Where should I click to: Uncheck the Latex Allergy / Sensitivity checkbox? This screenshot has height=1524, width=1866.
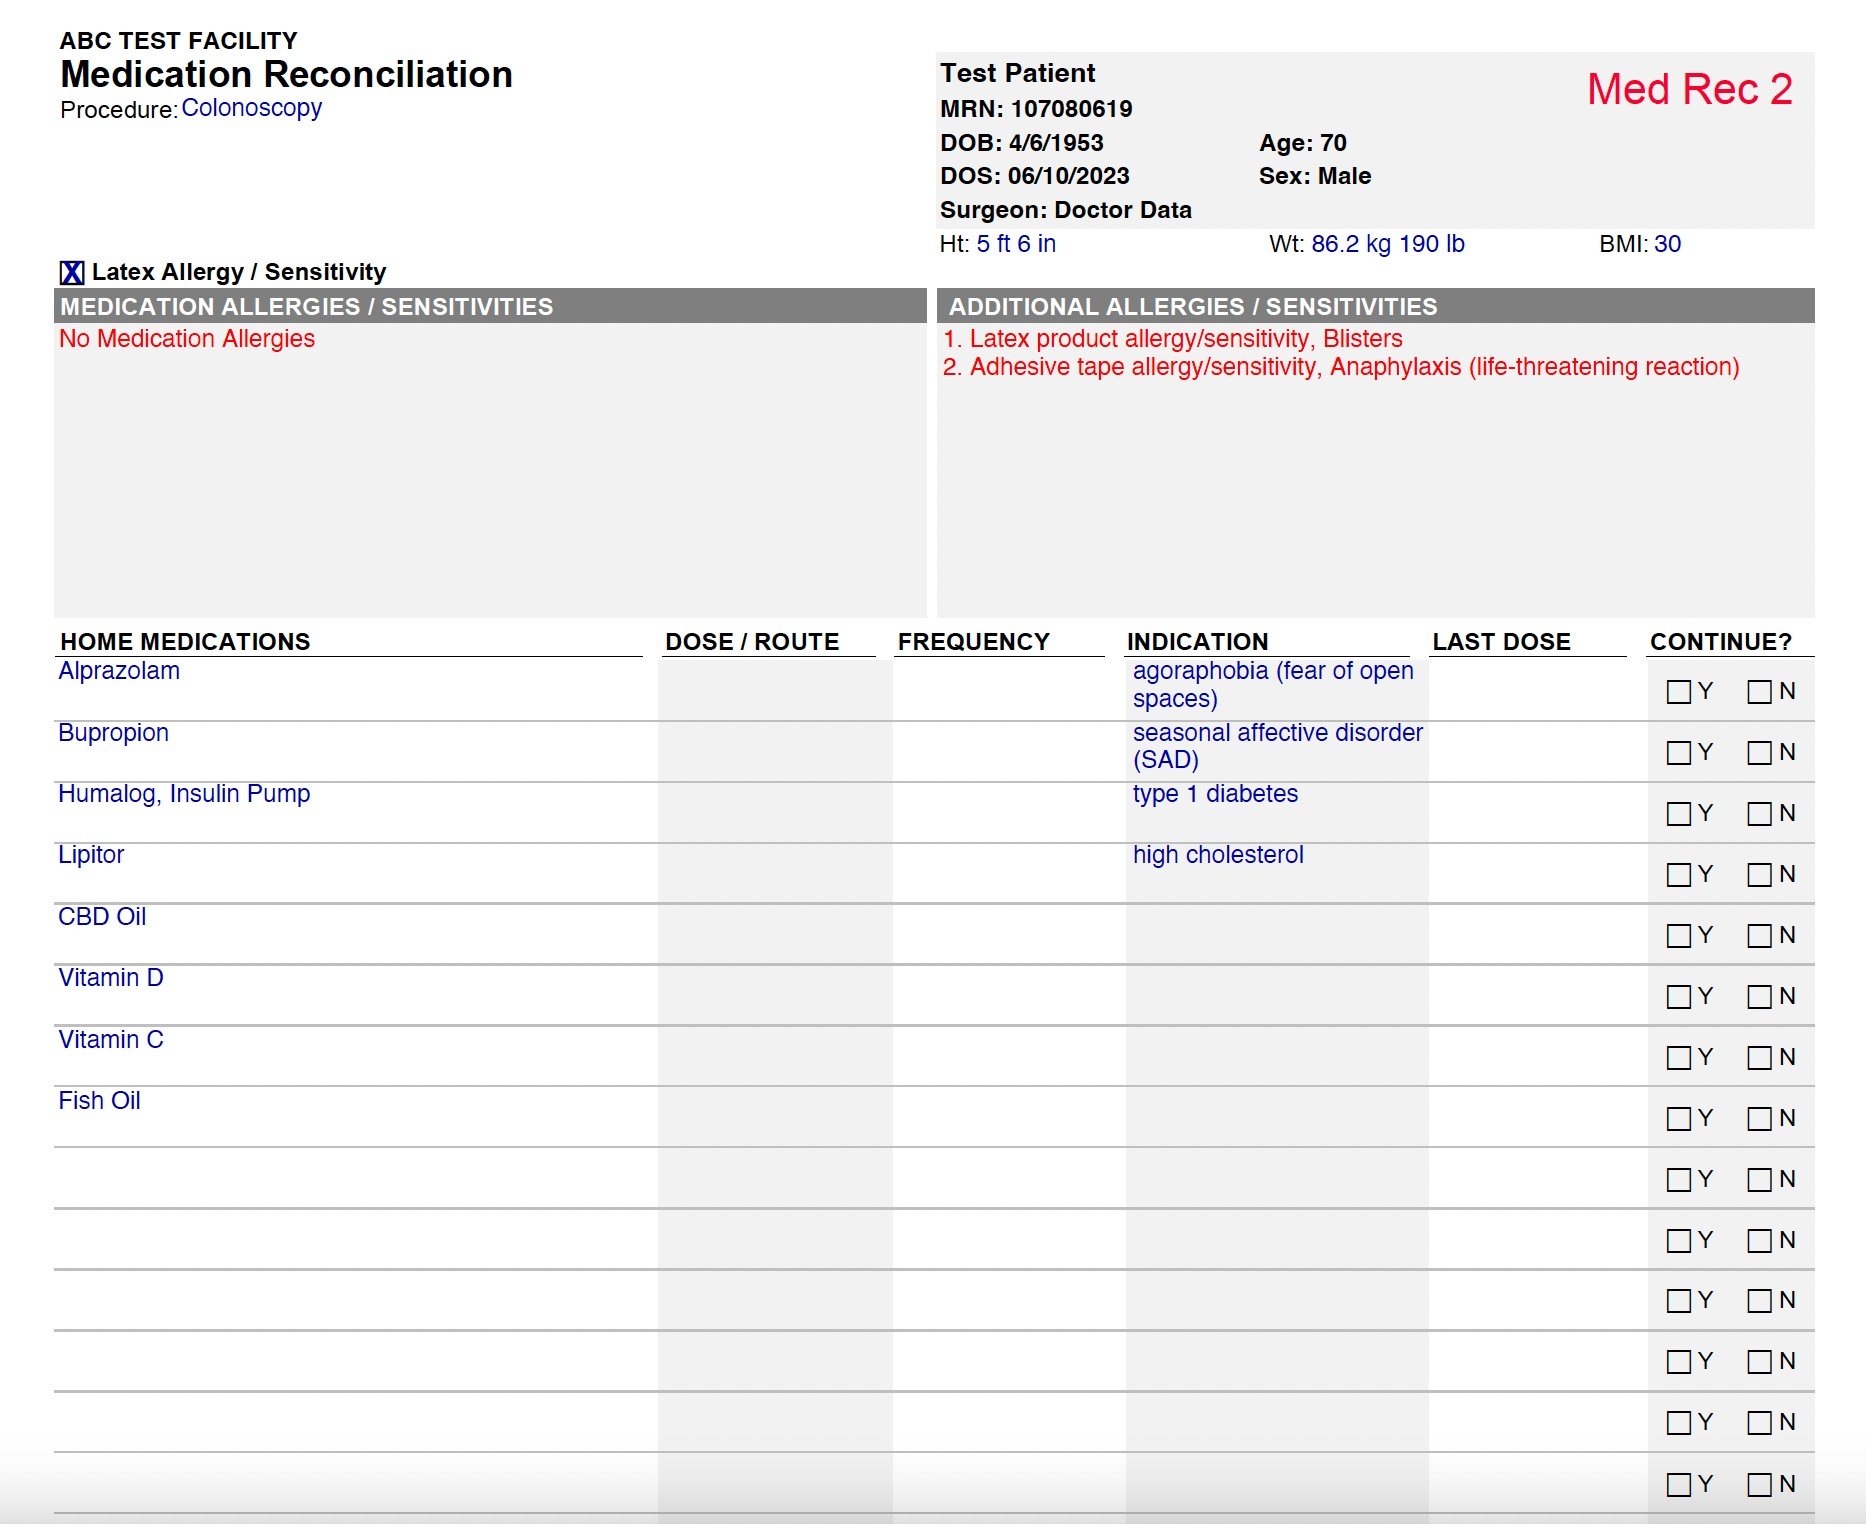coord(72,272)
